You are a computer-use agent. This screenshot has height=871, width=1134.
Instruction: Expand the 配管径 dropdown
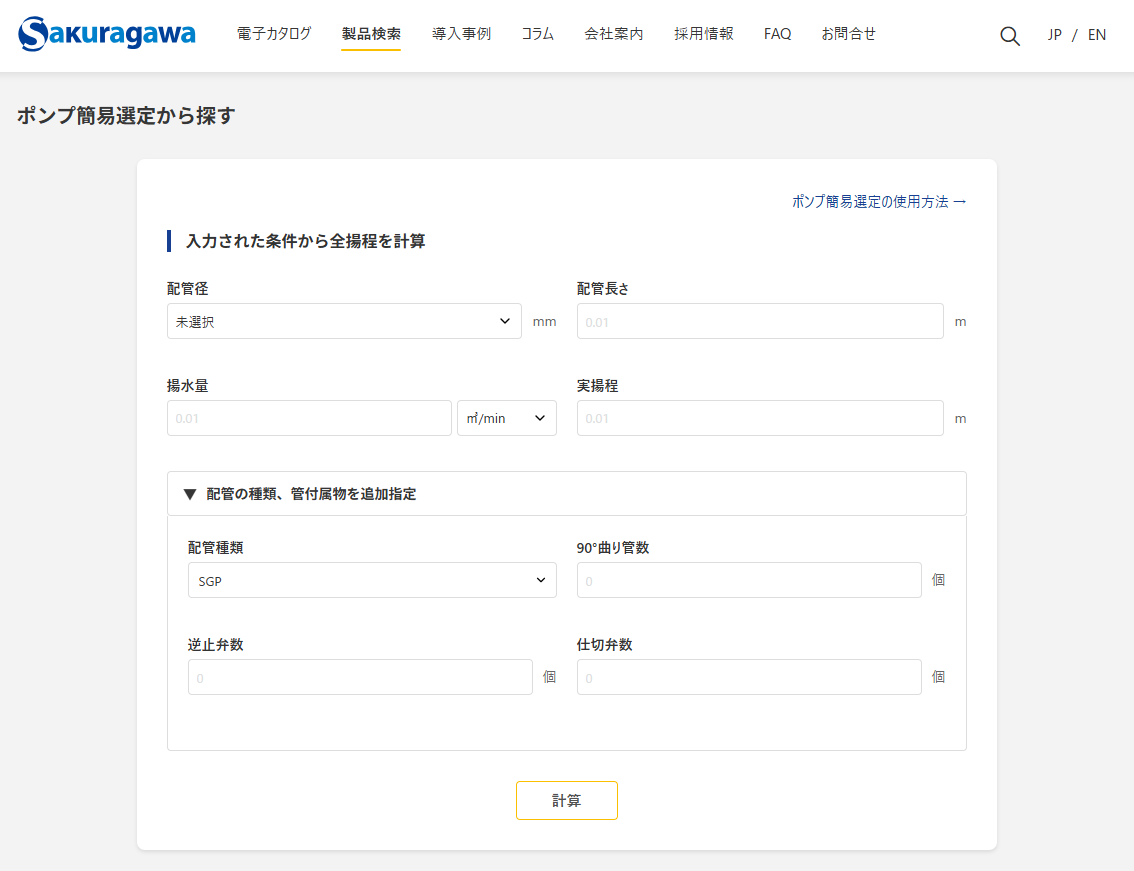[344, 321]
